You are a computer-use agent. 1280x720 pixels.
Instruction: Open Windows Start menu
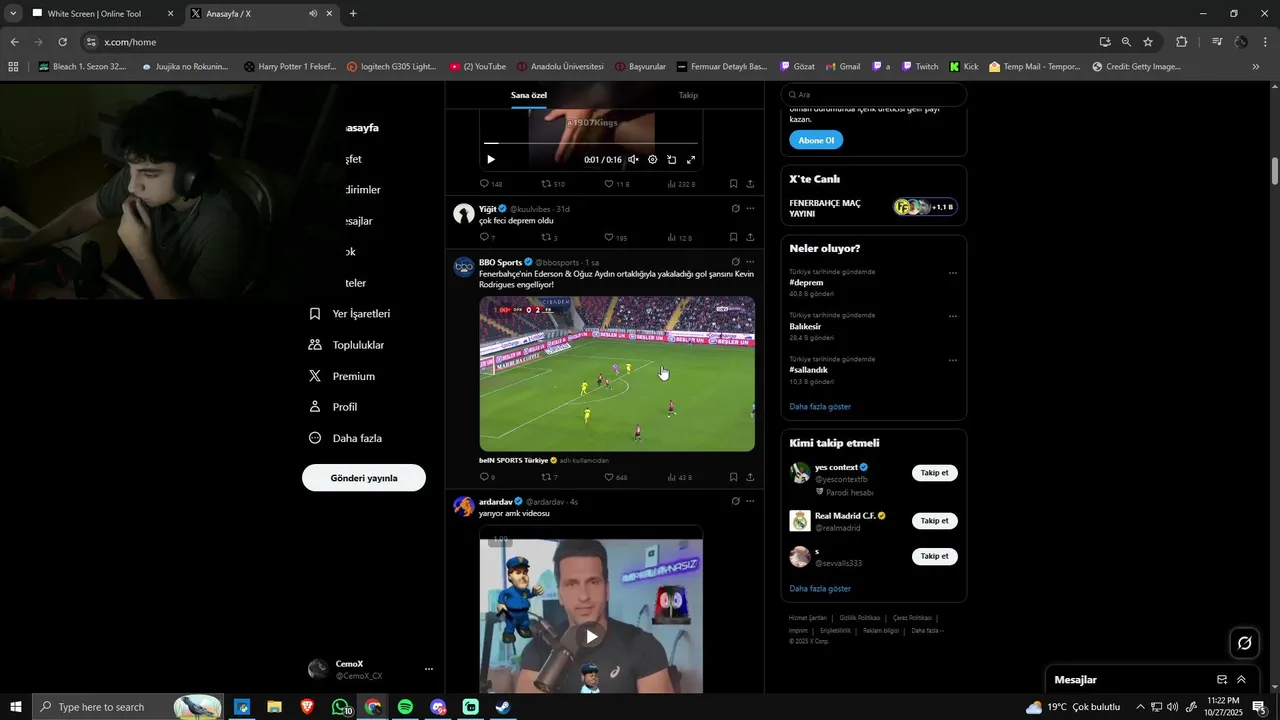click(x=16, y=707)
